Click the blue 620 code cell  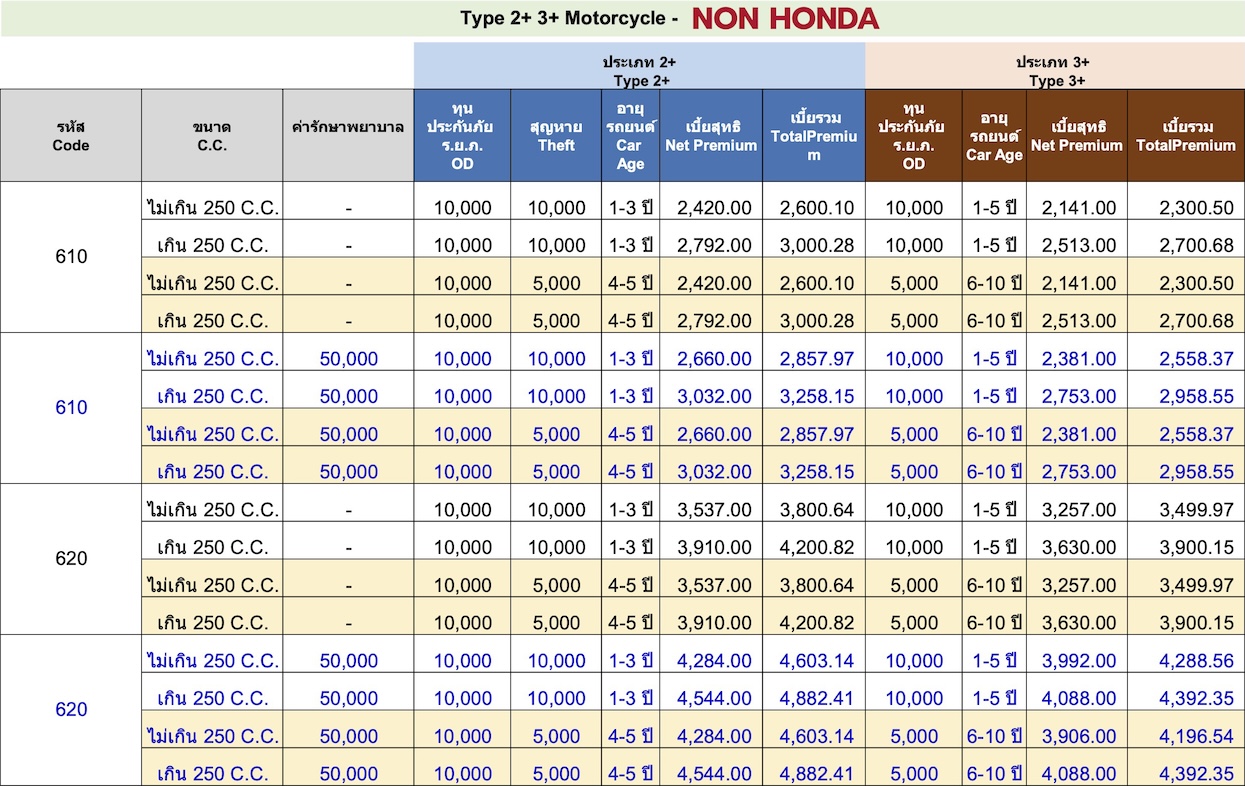click(71, 710)
